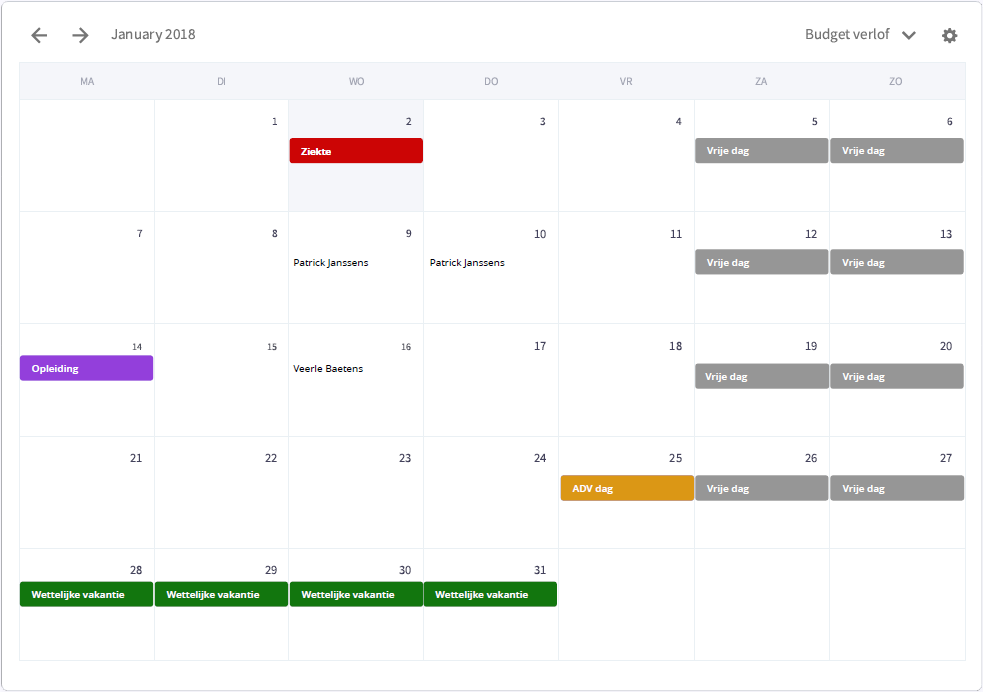Open Vrije dag event on Saturday 12

(762, 262)
